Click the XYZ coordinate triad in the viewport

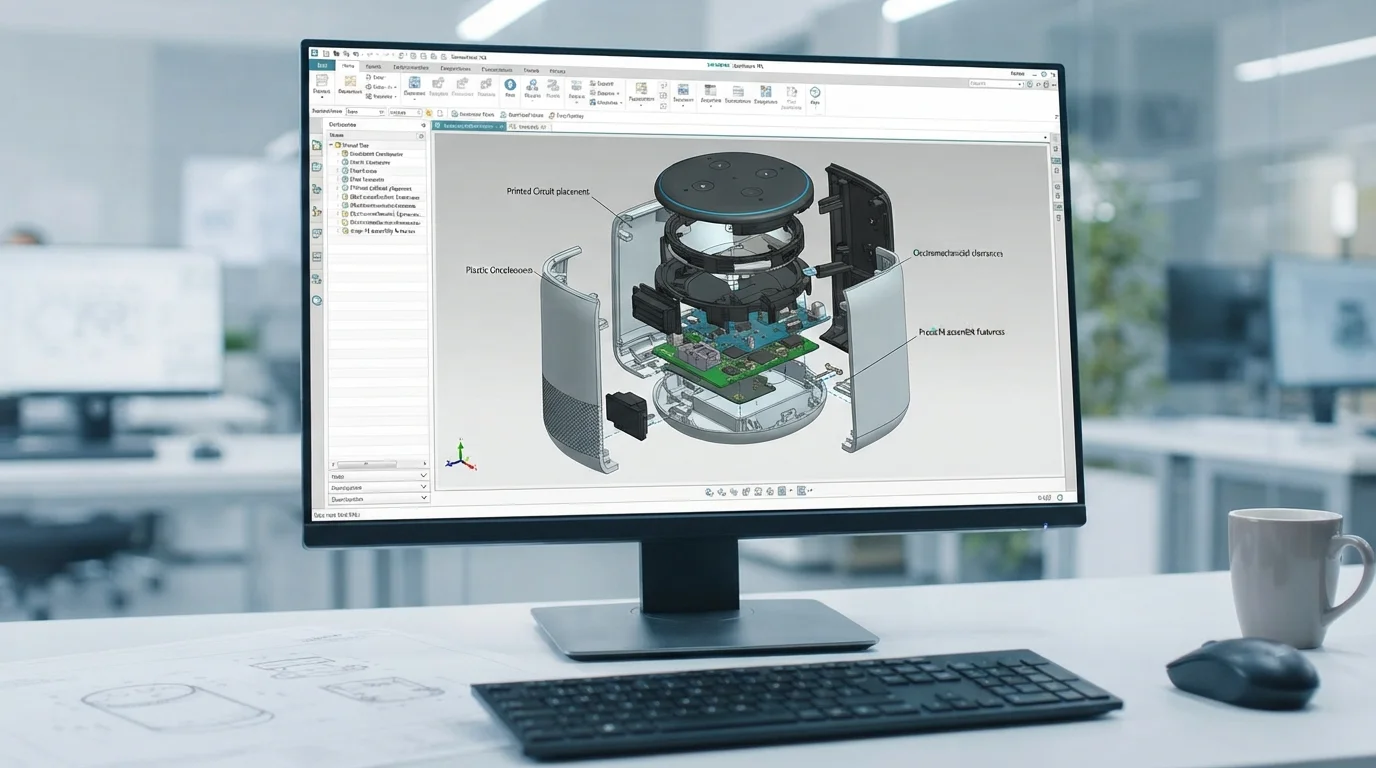pos(460,455)
